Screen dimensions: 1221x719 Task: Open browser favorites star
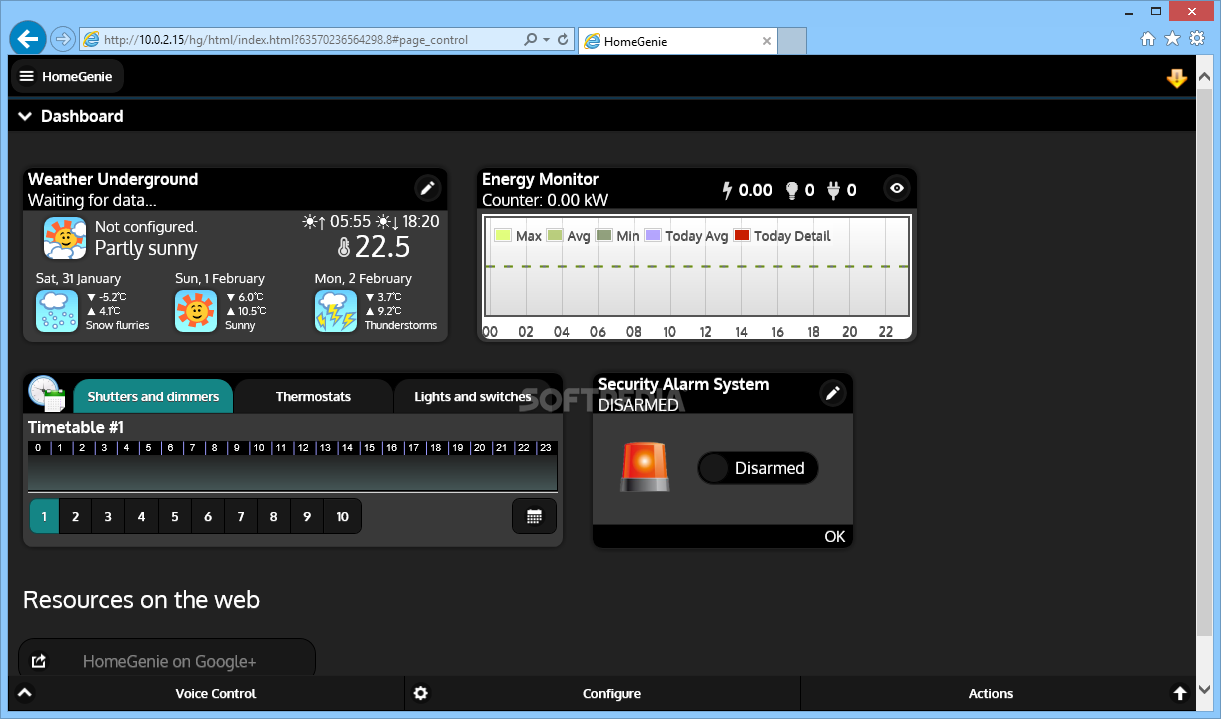click(1172, 39)
